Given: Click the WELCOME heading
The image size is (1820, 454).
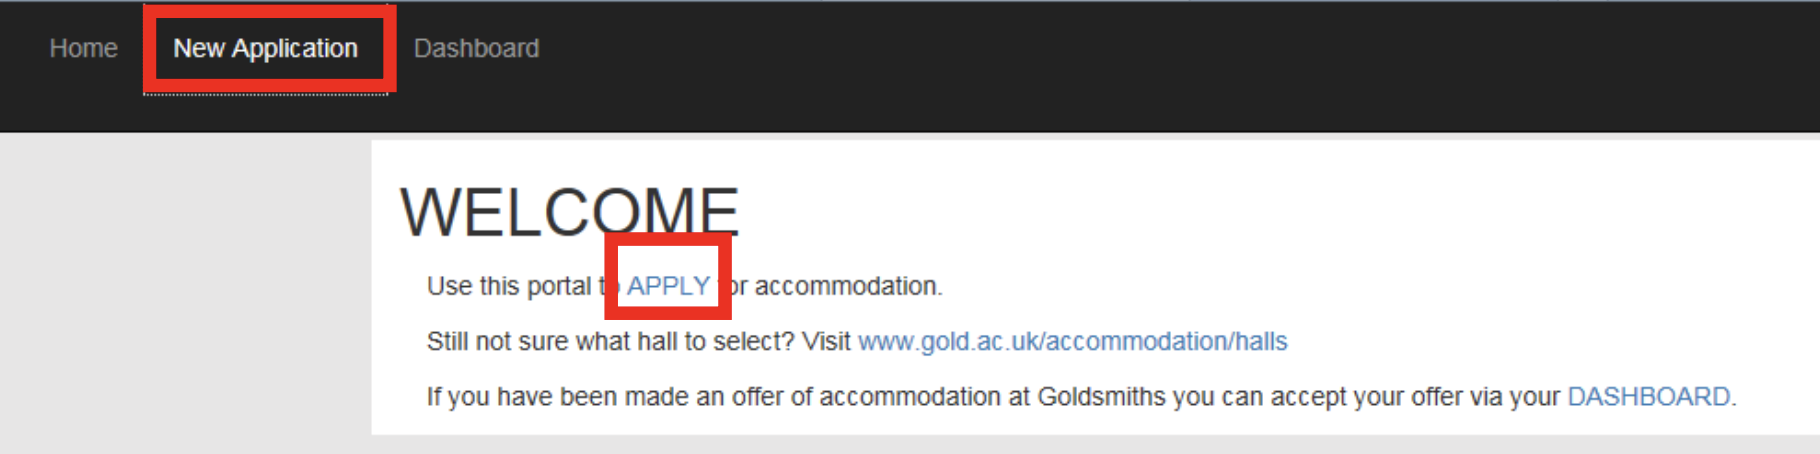Looking at the screenshot, I should (x=568, y=212).
